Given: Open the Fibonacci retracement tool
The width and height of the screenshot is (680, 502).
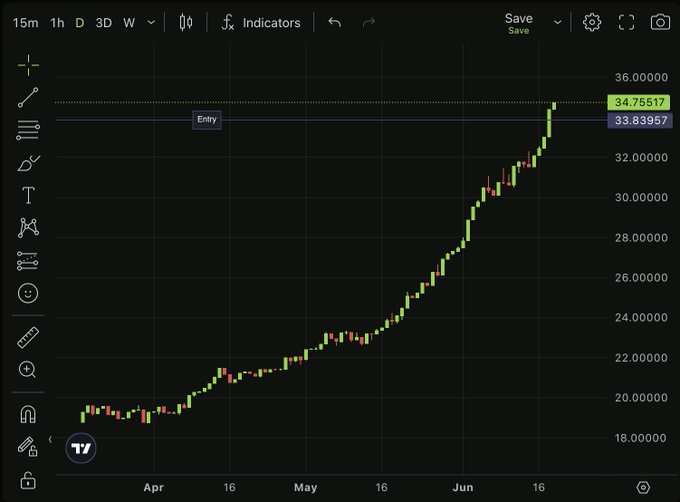Looking at the screenshot, I should (x=28, y=130).
